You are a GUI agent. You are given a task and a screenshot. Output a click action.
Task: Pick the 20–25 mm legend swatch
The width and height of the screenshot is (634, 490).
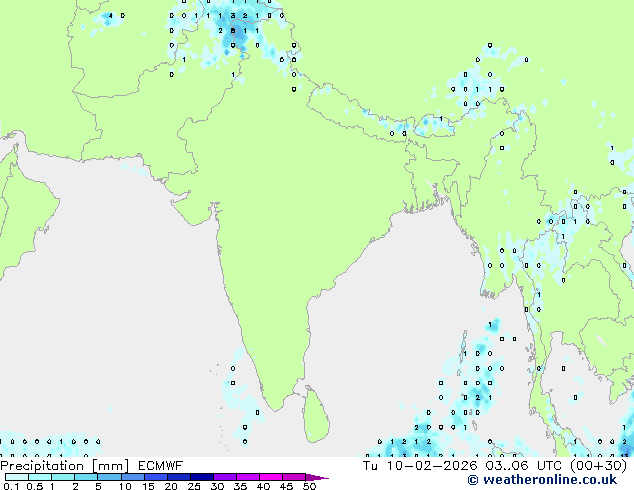point(178,477)
